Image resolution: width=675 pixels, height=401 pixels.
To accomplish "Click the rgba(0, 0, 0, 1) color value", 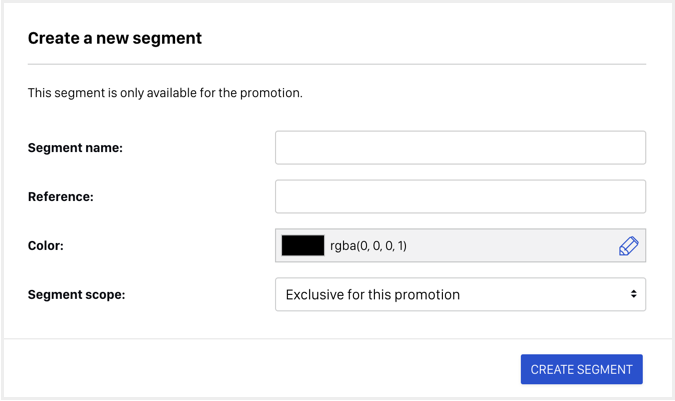I will pos(368,246).
